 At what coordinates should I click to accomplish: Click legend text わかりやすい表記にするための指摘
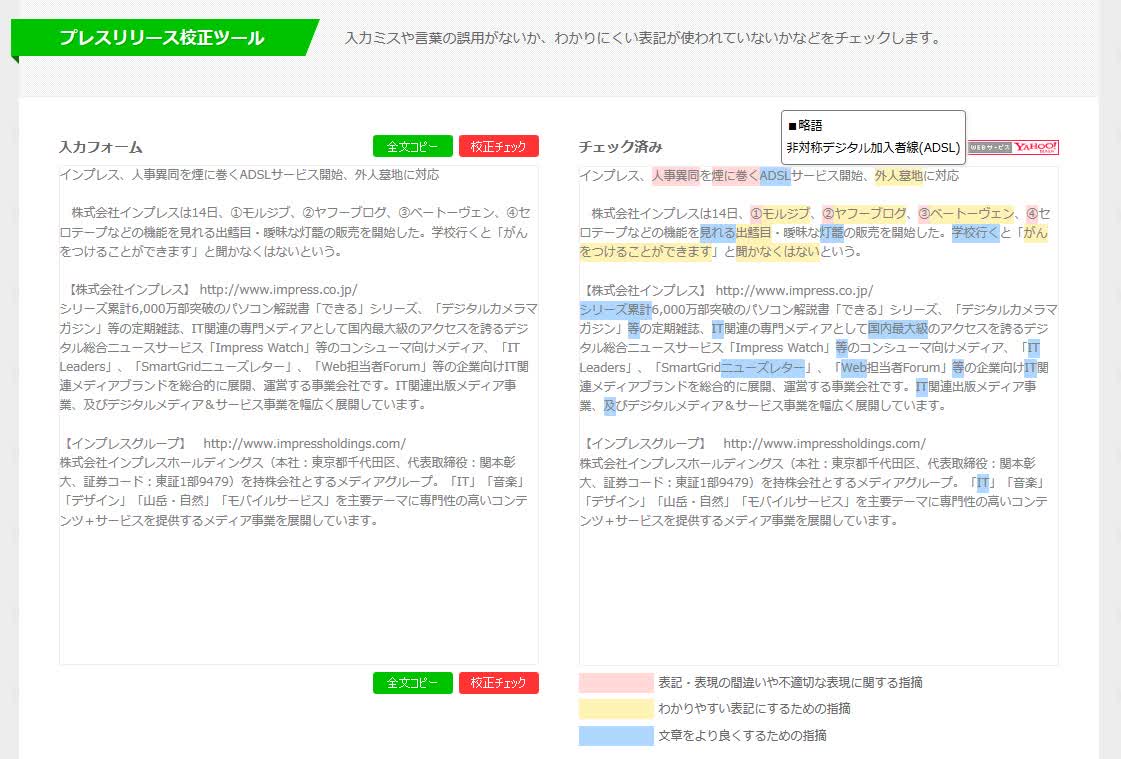pos(754,709)
